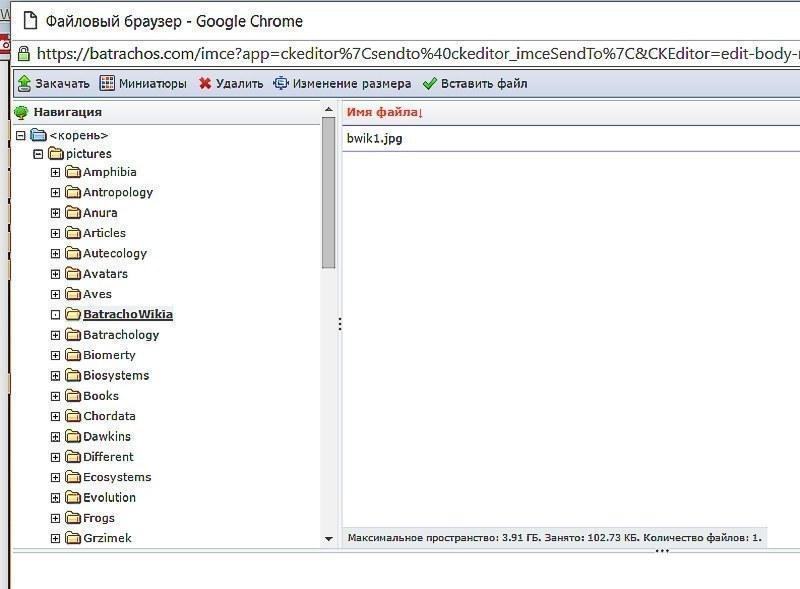Click the корень root folder icon

tap(38, 135)
